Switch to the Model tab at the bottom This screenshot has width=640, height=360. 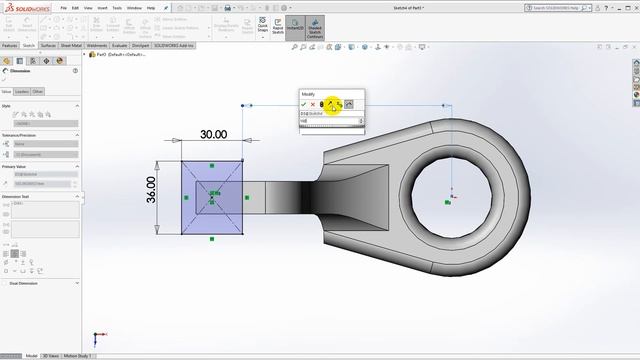tap(31, 356)
